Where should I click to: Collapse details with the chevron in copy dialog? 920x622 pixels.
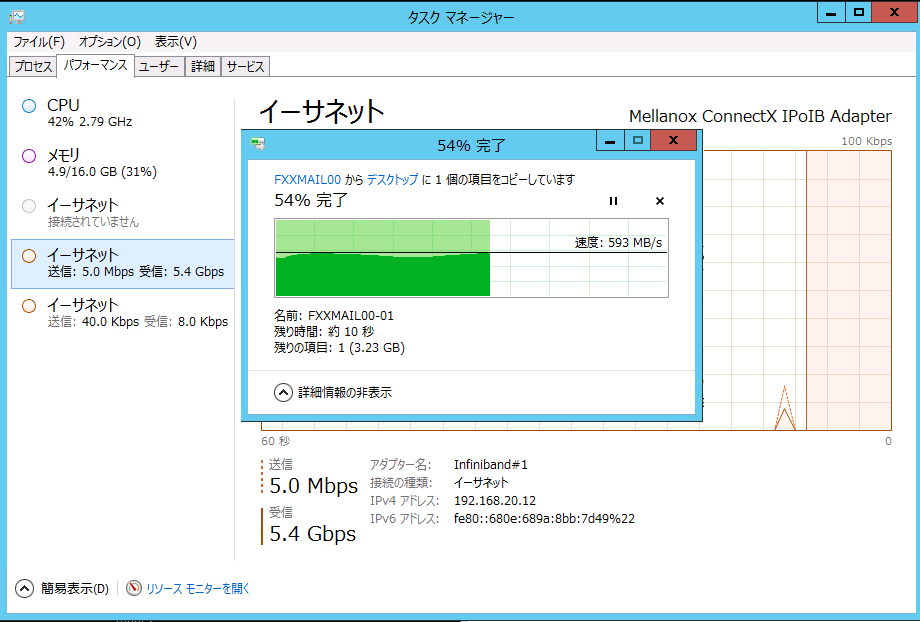[x=283, y=393]
